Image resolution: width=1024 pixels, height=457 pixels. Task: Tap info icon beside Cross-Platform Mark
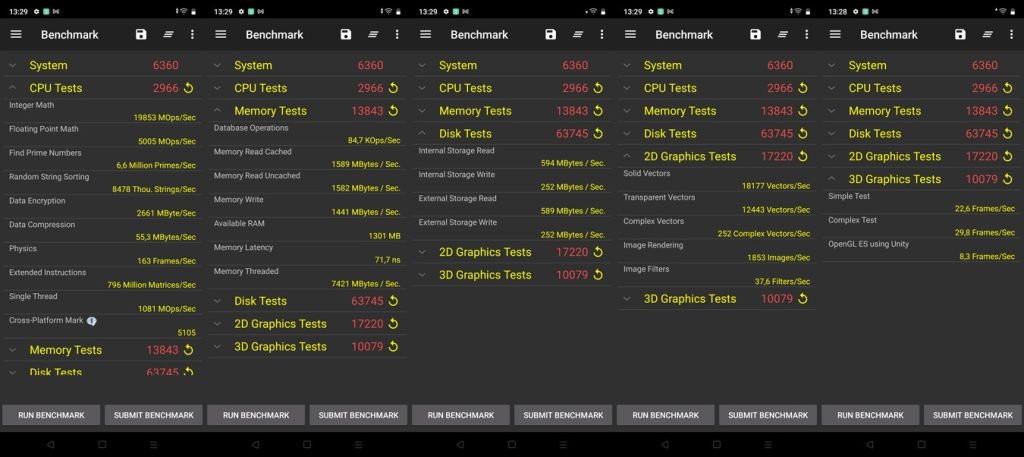click(91, 321)
